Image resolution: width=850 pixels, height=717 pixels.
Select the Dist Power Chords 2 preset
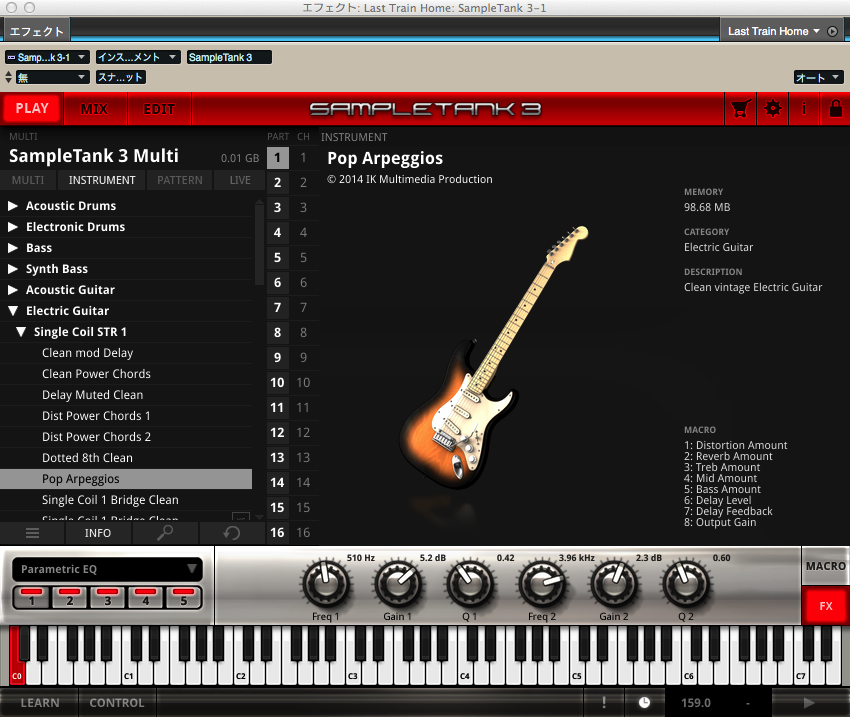tap(126, 437)
